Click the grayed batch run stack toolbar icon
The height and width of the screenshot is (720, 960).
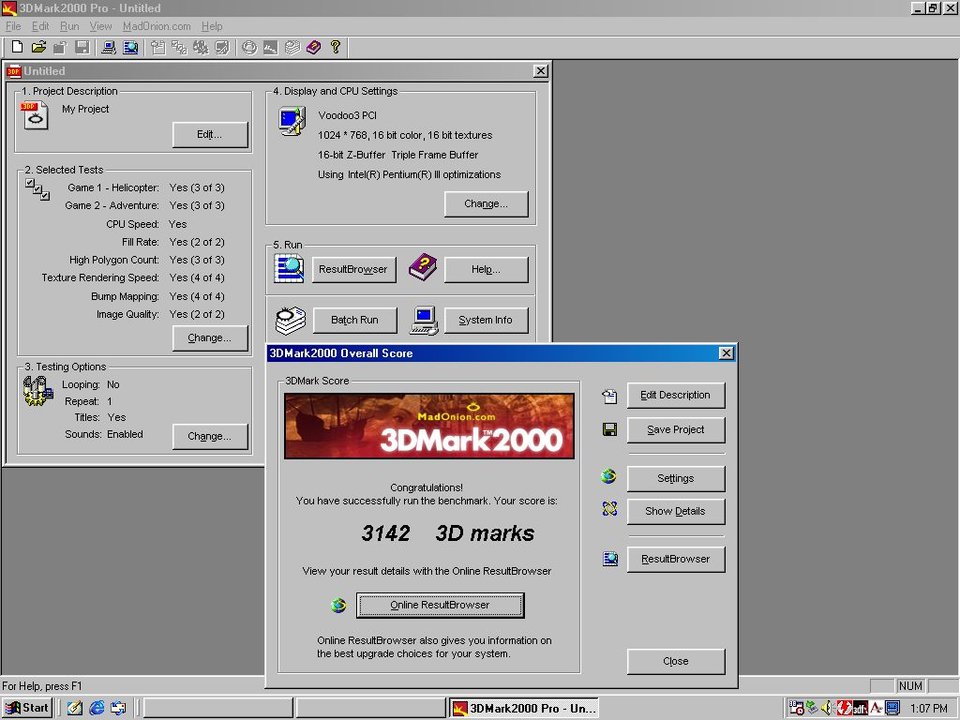pyautogui.click(x=292, y=47)
